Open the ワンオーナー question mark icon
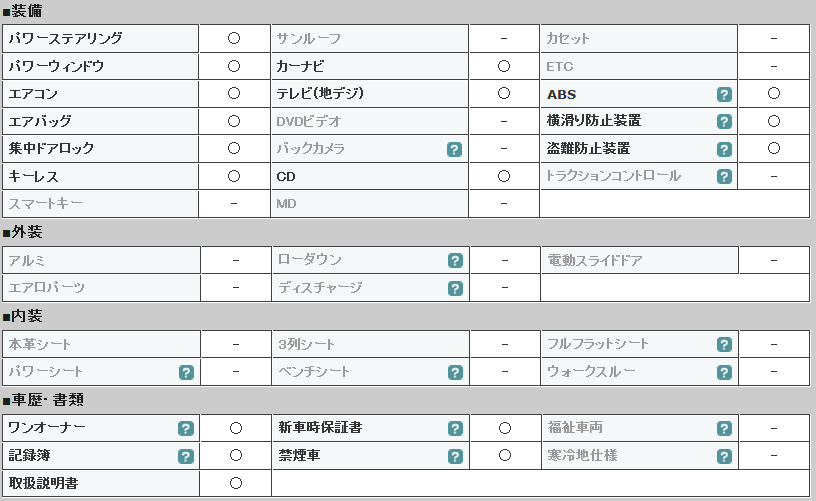The width and height of the screenshot is (816, 501). 186,429
